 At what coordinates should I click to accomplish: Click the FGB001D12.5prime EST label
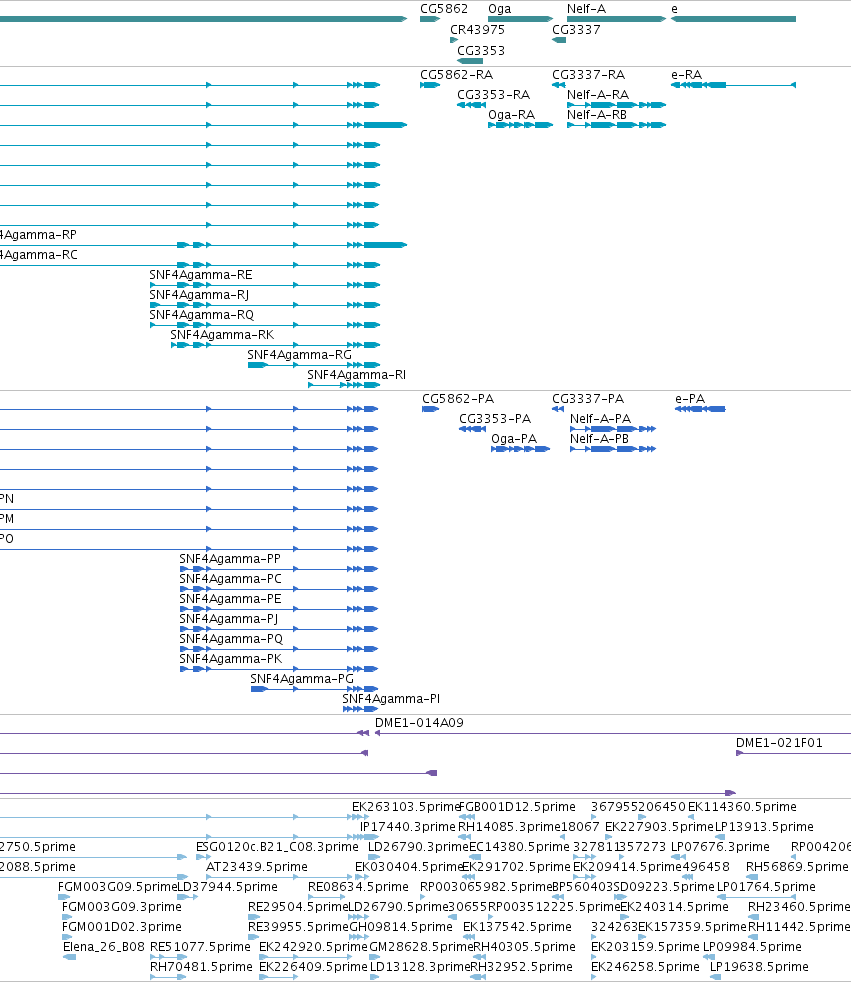pos(517,807)
